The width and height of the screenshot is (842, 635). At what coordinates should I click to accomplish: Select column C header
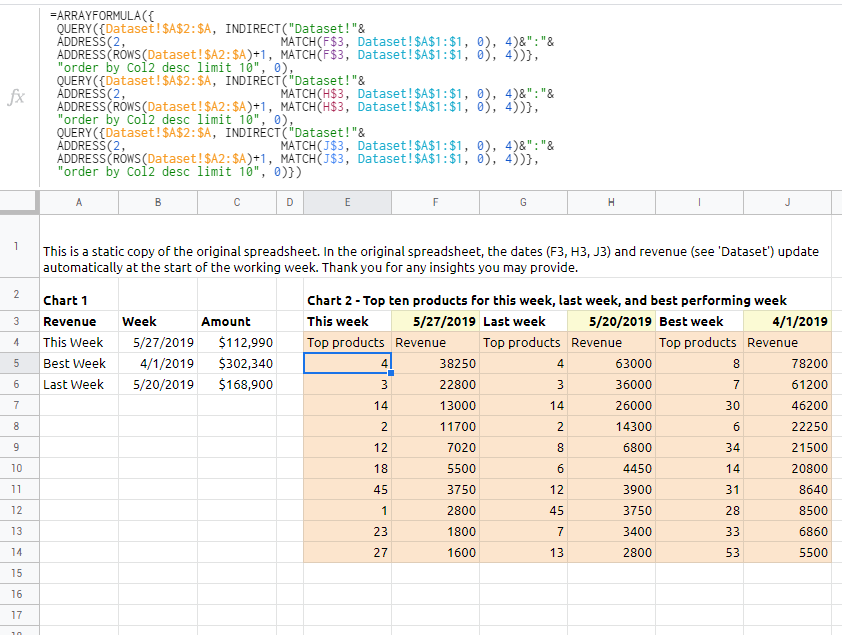point(237,202)
